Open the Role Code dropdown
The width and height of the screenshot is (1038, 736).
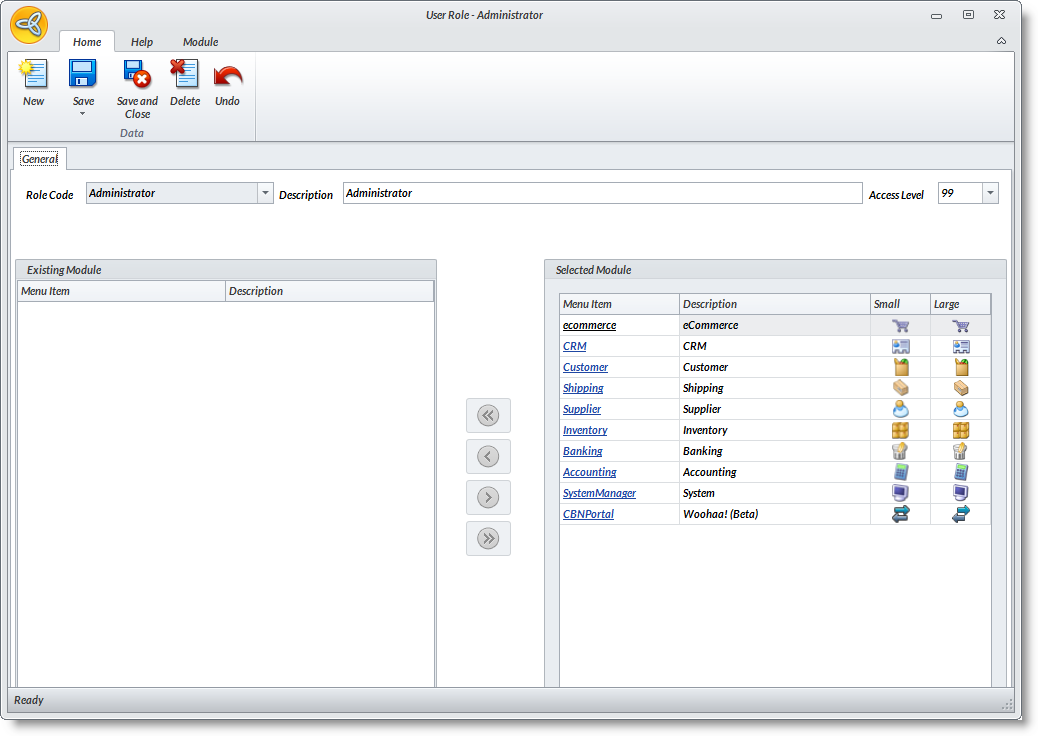[265, 193]
